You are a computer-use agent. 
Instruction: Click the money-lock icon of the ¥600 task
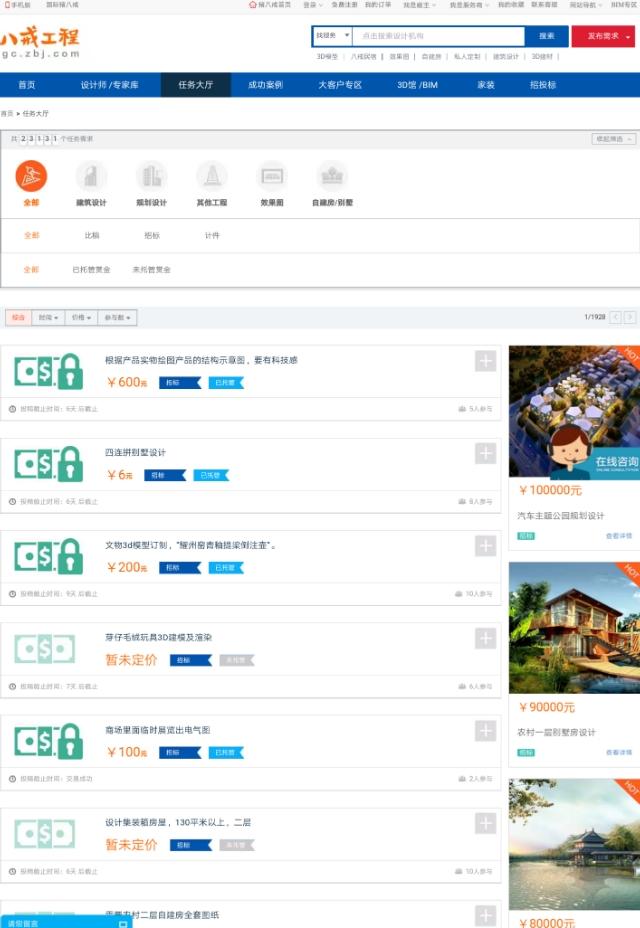click(49, 371)
